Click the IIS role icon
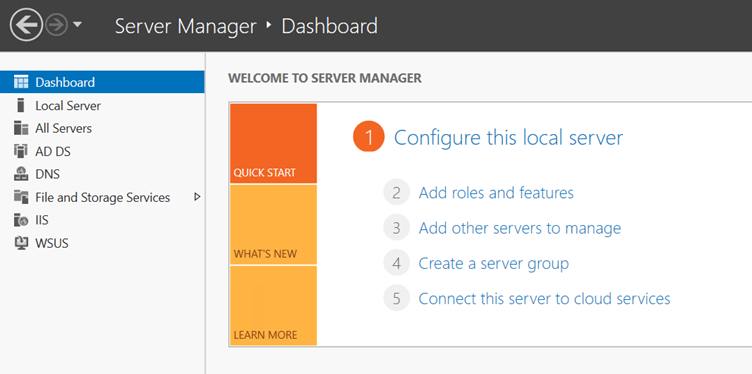The width and height of the screenshot is (752, 374). [21, 220]
